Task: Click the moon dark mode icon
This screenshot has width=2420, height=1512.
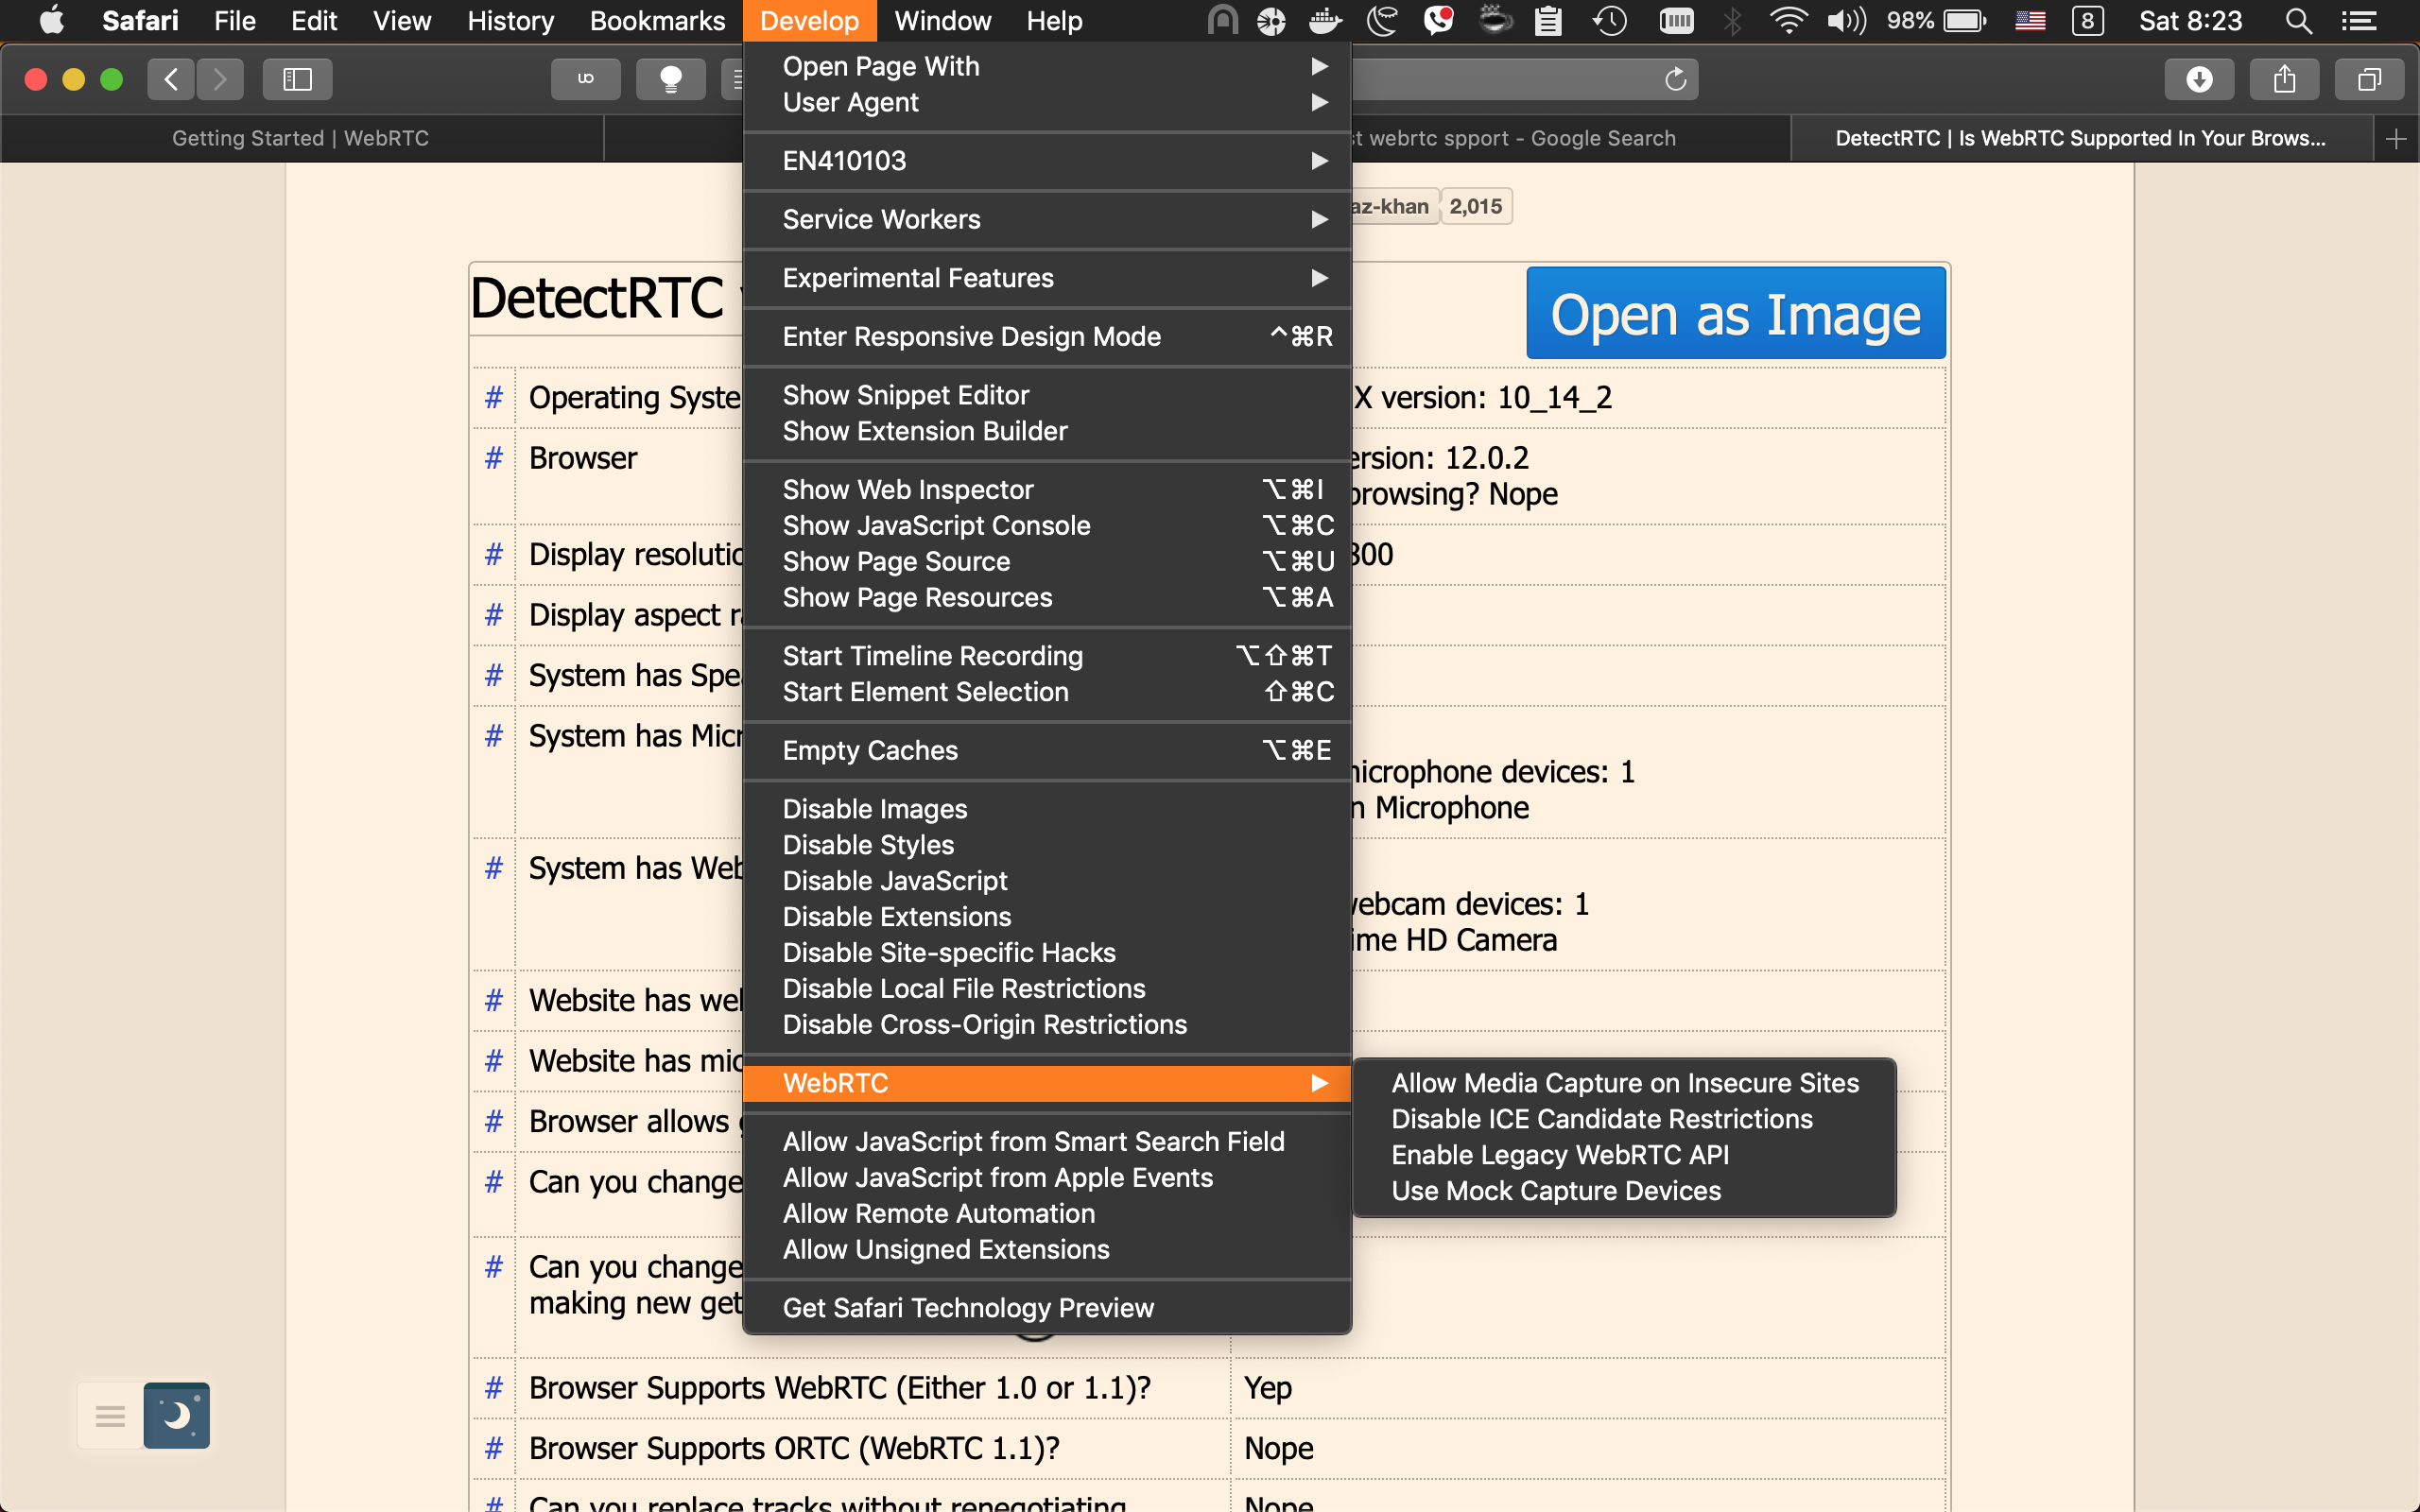Action: (176, 1415)
